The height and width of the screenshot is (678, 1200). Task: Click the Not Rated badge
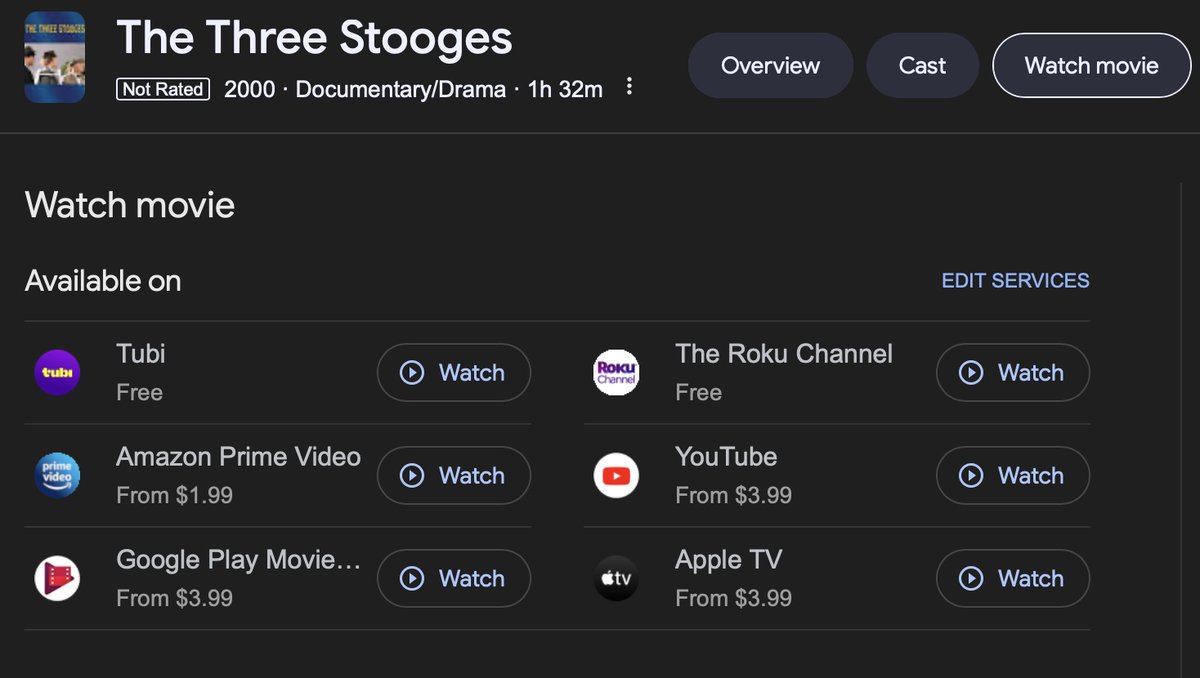pyautogui.click(x=163, y=89)
